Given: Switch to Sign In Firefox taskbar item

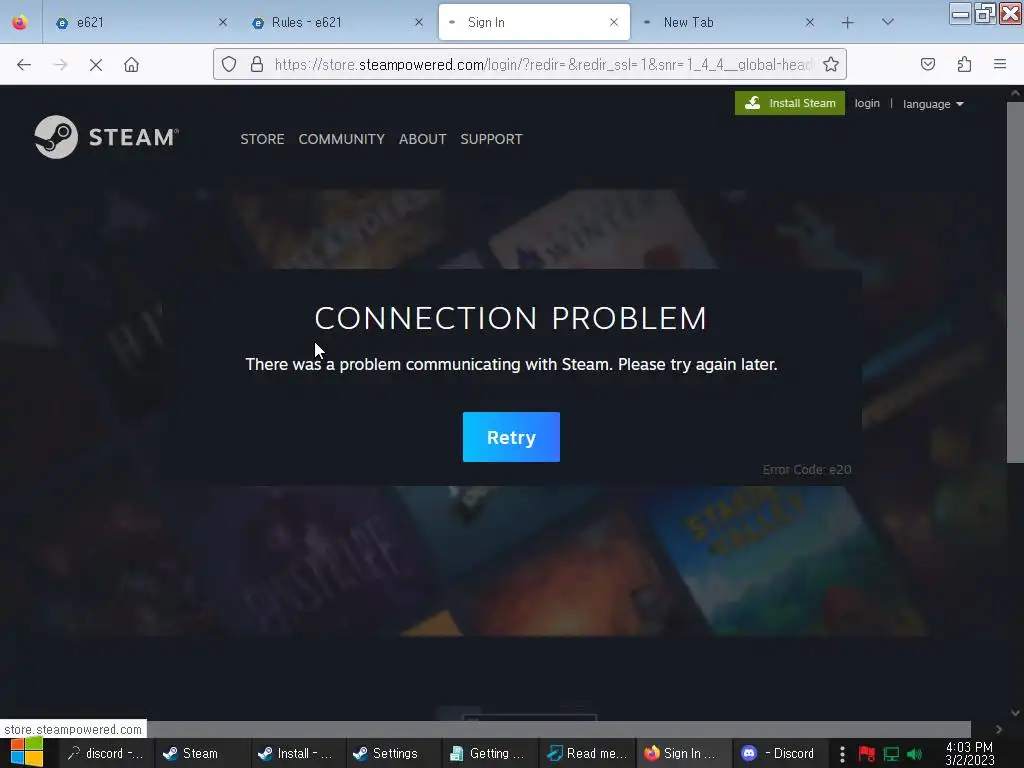Looking at the screenshot, I should [x=682, y=753].
